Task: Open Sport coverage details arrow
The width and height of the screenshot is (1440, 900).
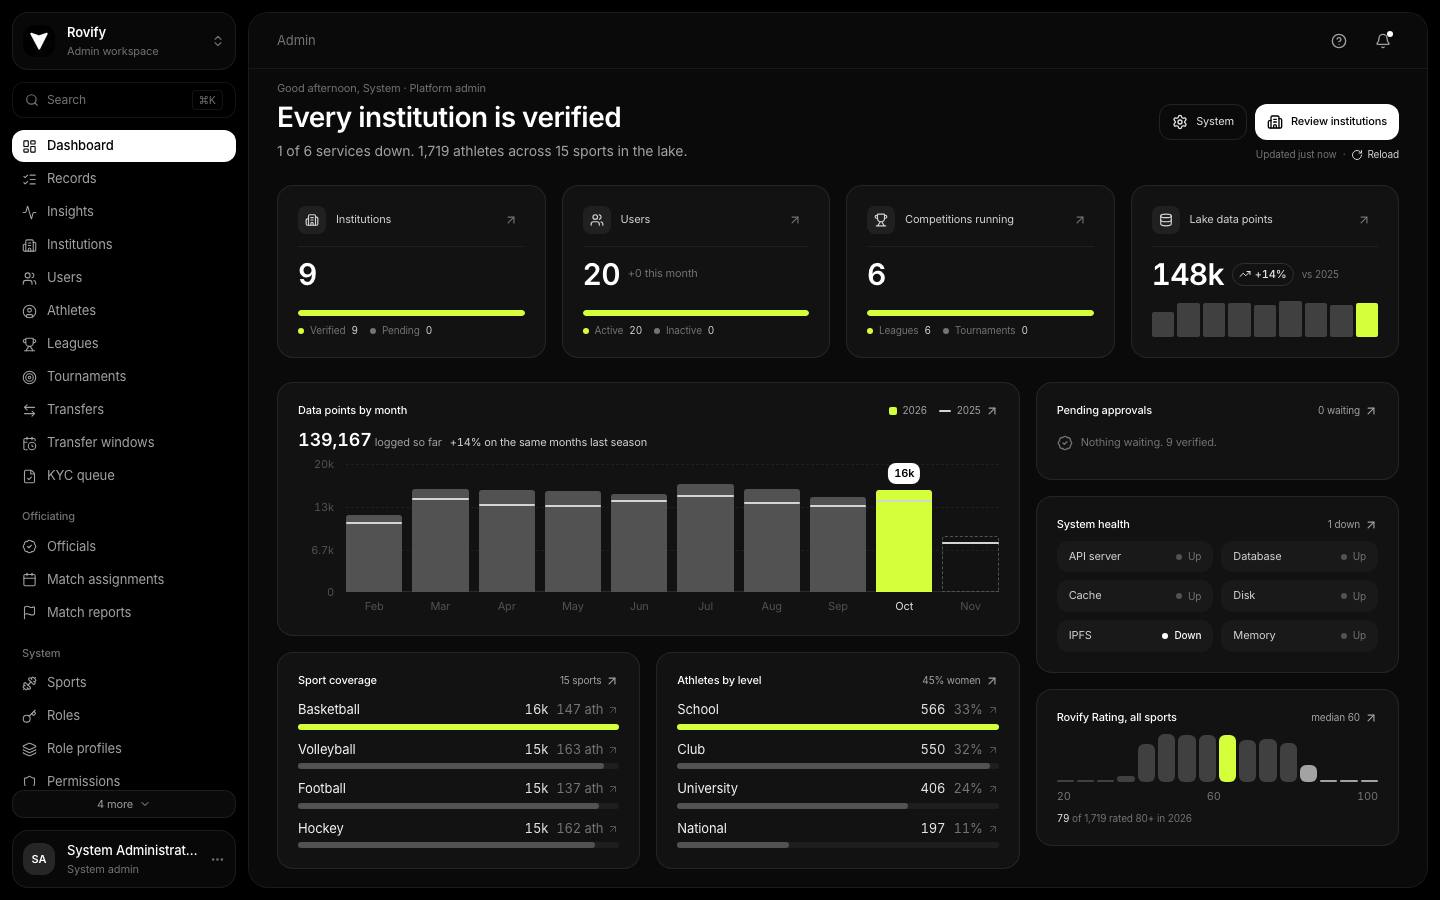Action: (612, 681)
